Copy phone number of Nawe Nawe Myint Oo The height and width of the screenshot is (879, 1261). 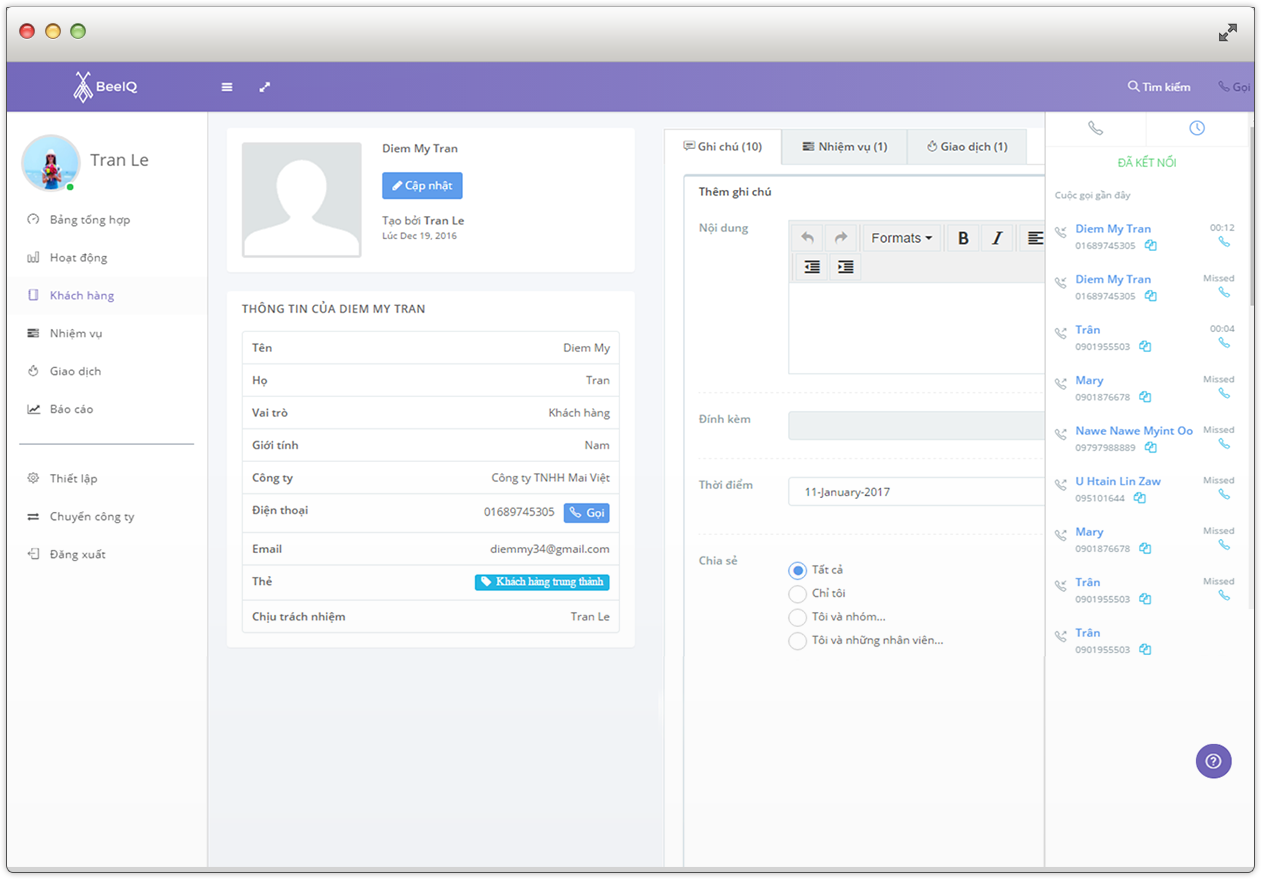point(1151,448)
